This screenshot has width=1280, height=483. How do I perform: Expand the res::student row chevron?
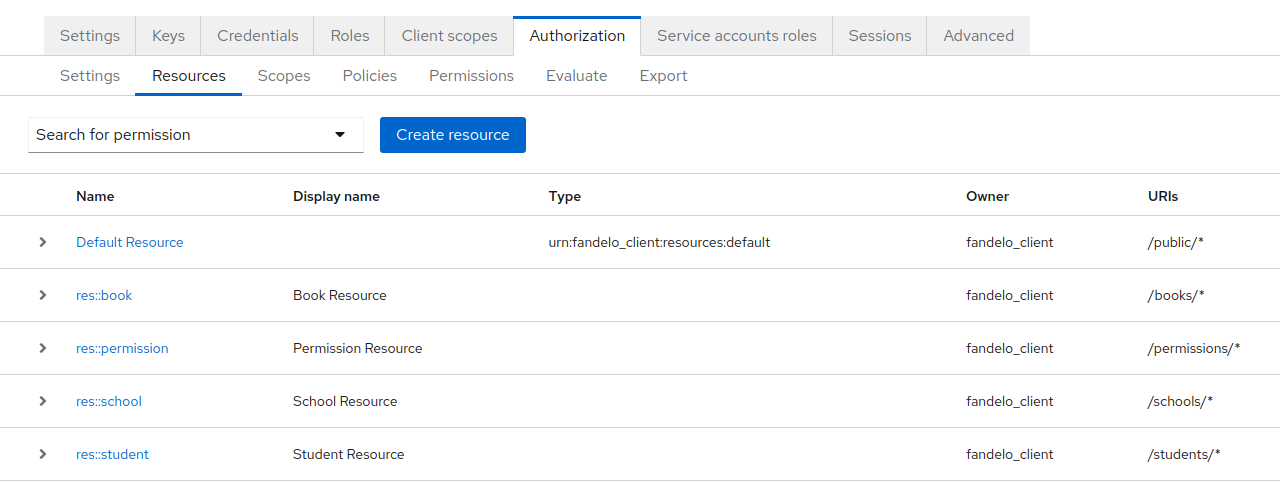click(x=43, y=454)
